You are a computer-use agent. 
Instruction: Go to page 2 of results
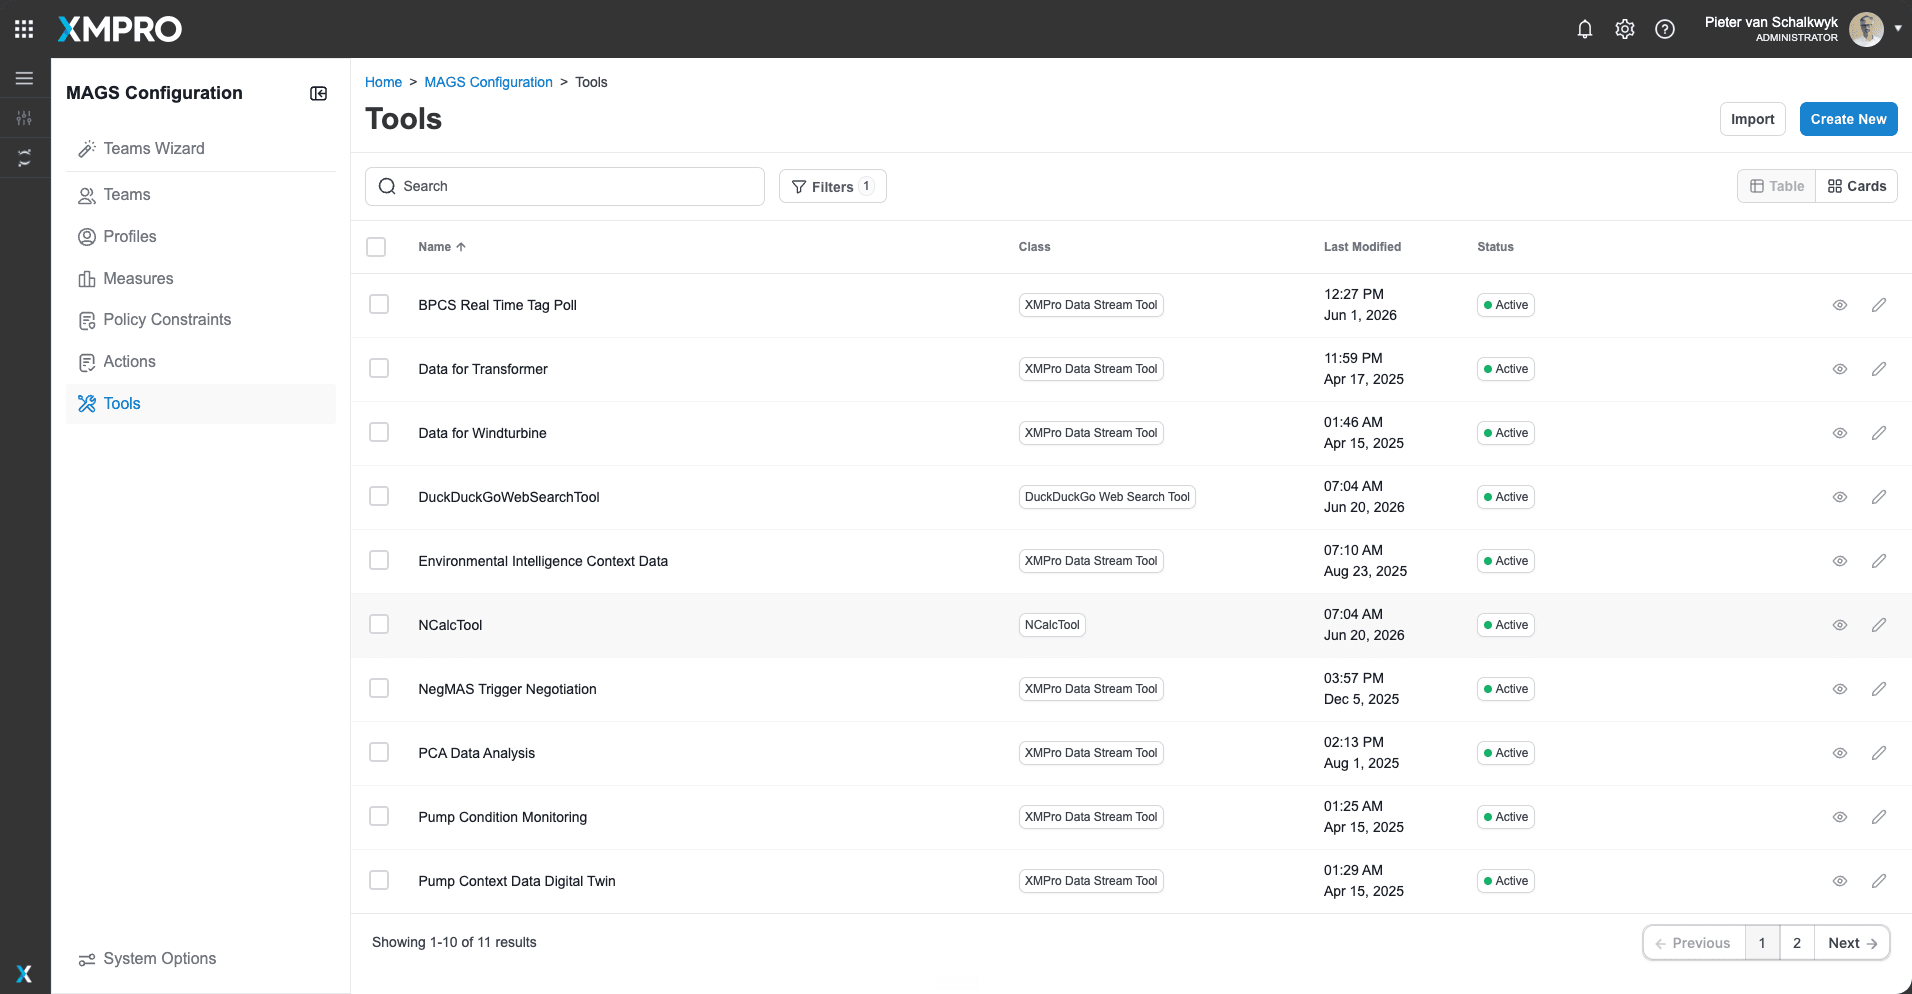click(1797, 943)
